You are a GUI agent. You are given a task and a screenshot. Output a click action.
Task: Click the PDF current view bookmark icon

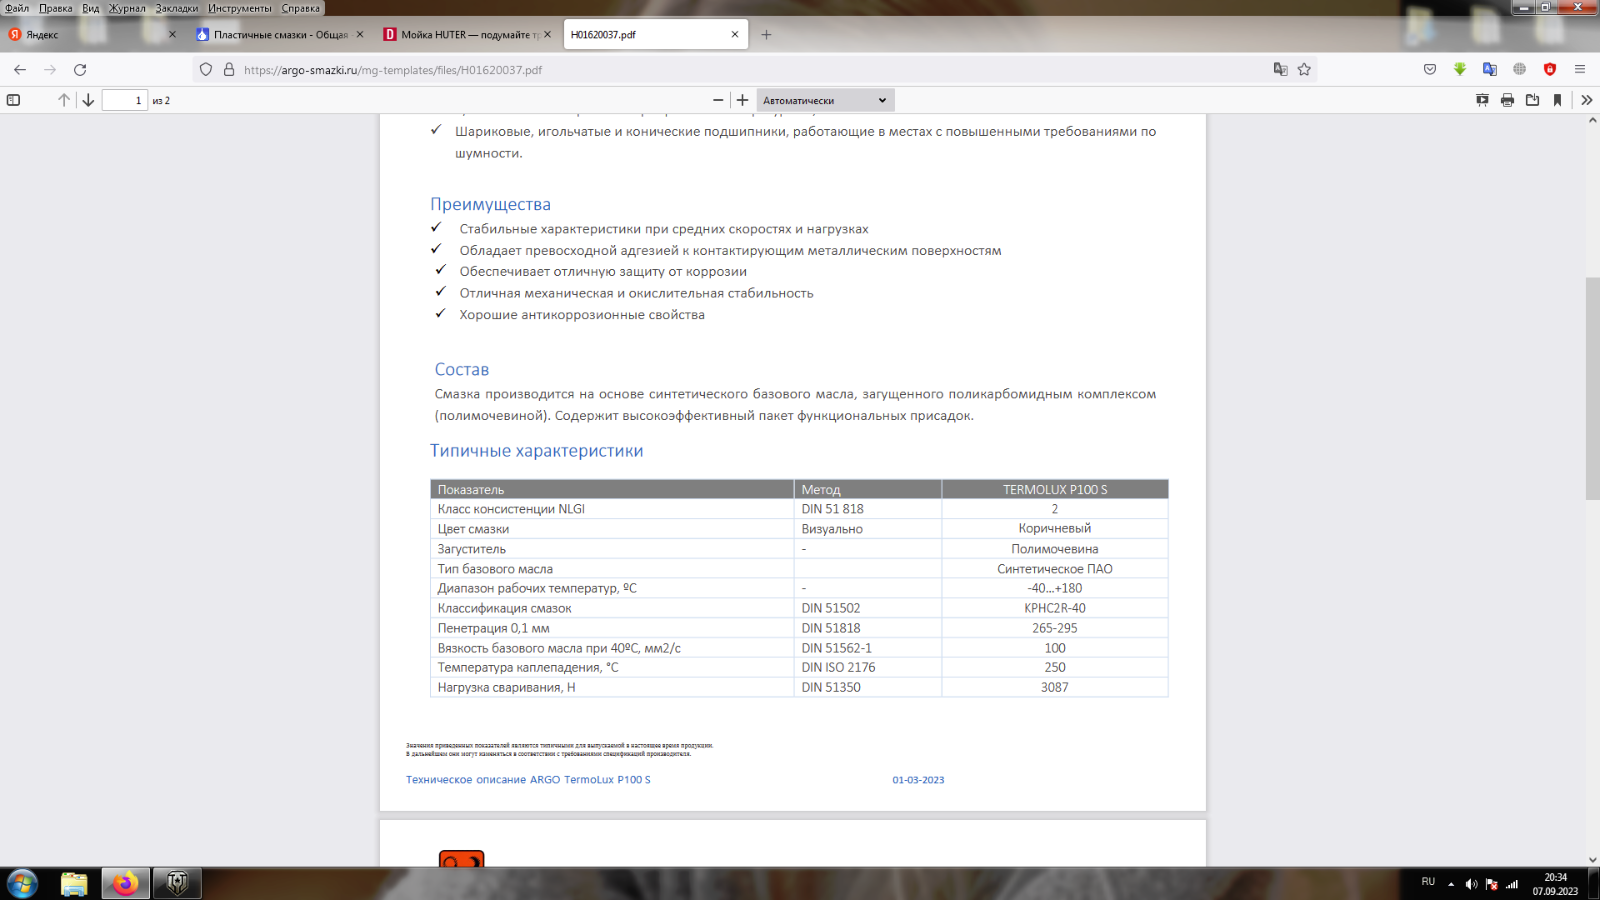(1557, 100)
